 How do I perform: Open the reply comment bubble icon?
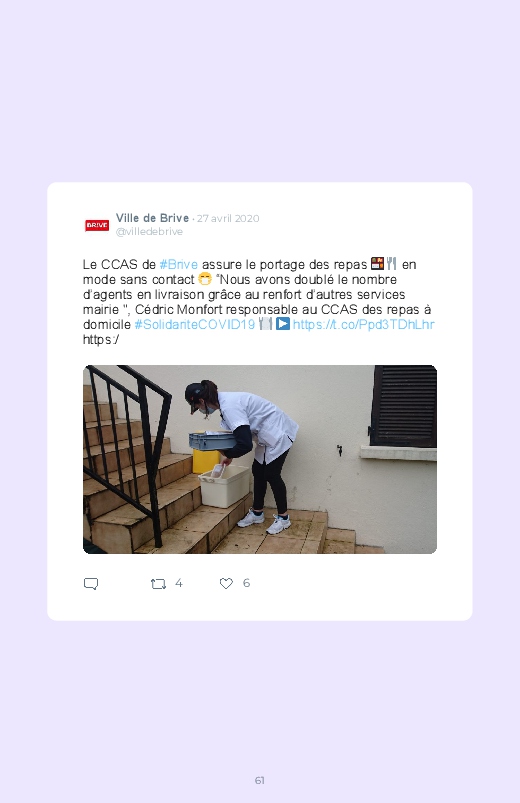pos(91,584)
